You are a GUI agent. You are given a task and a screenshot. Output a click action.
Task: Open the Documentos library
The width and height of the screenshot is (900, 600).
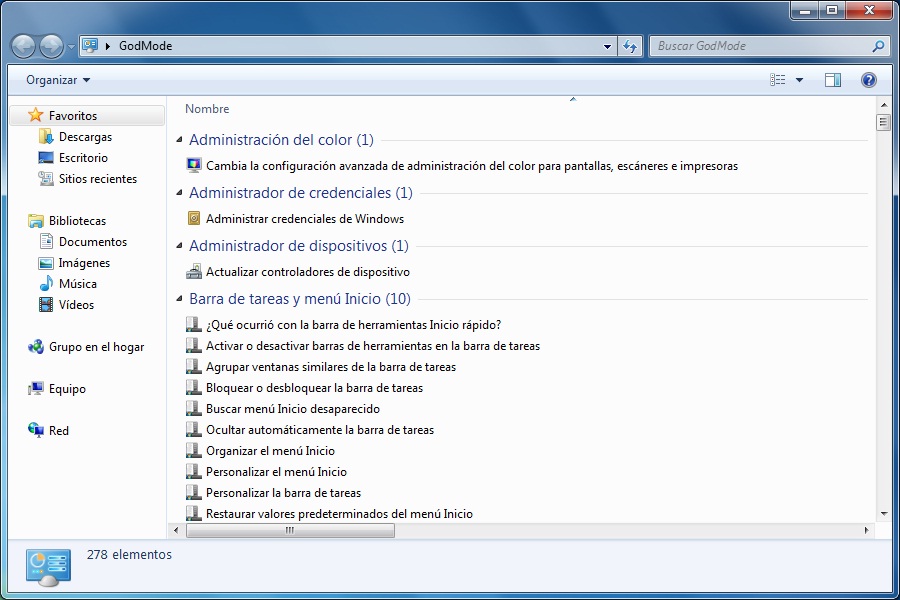point(92,242)
